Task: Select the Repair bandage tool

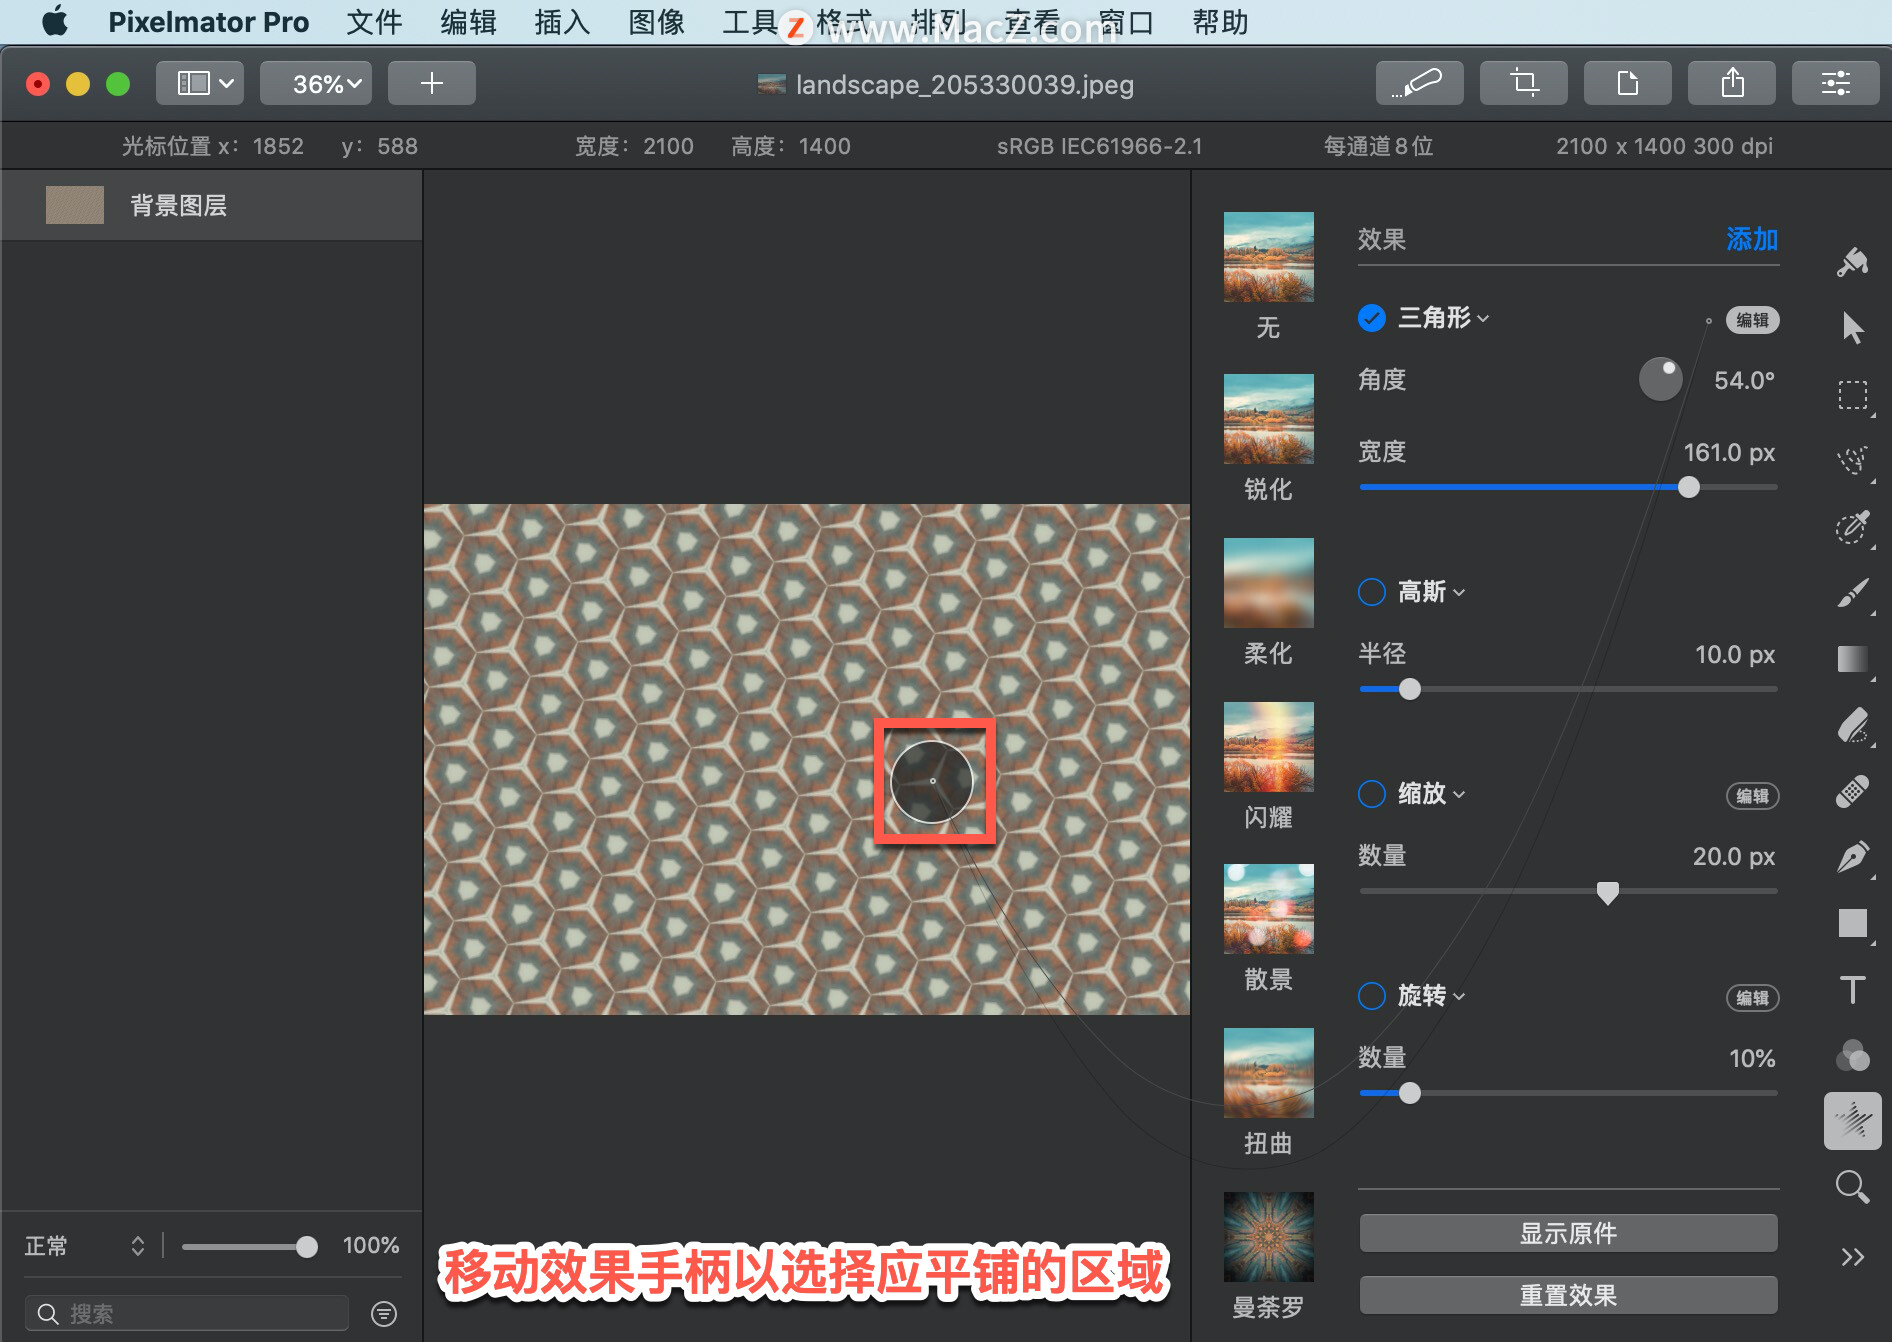Action: coord(1852,791)
